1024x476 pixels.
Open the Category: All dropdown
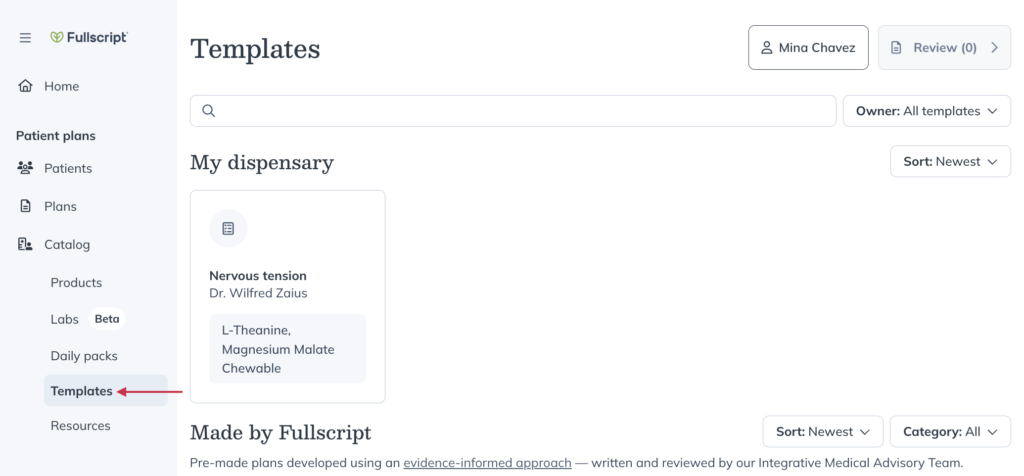click(950, 432)
